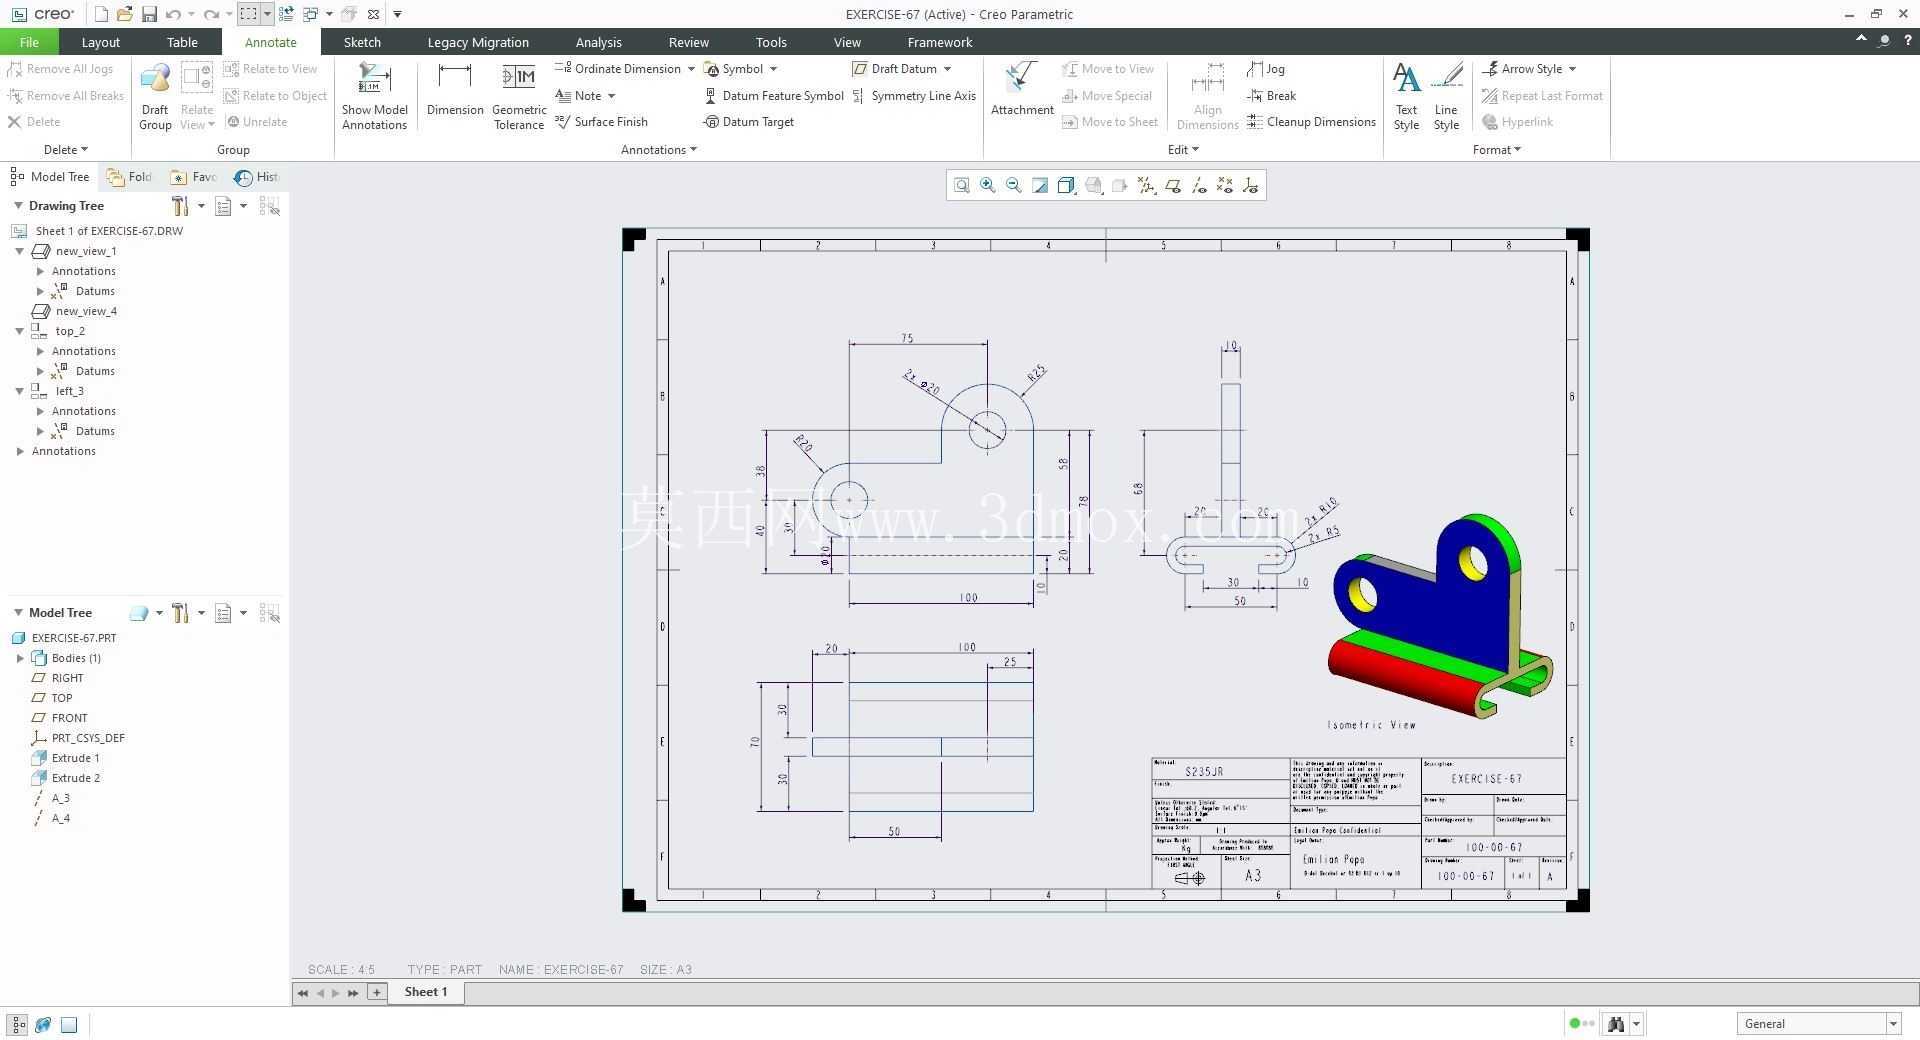Open the File menu
The height and width of the screenshot is (1040, 1920).
(29, 42)
